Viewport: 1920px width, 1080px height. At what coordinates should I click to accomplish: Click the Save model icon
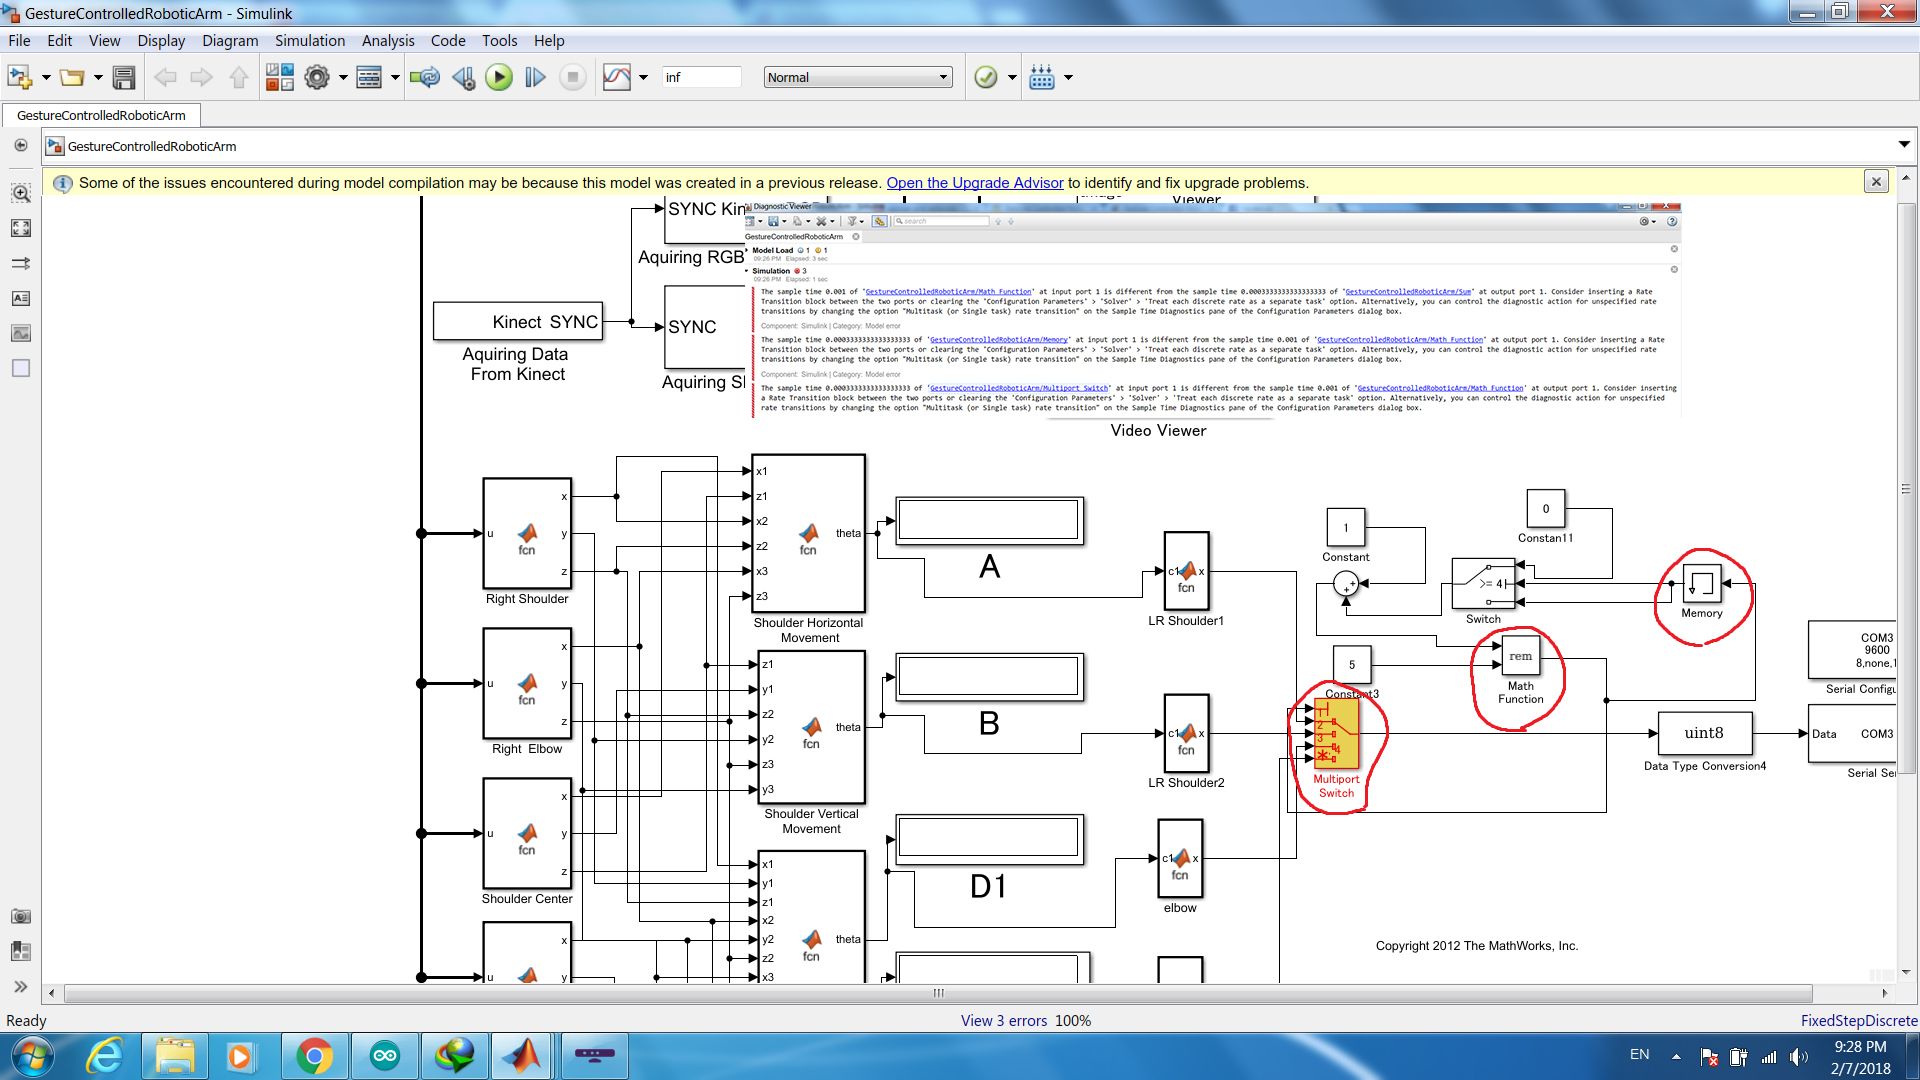124,77
